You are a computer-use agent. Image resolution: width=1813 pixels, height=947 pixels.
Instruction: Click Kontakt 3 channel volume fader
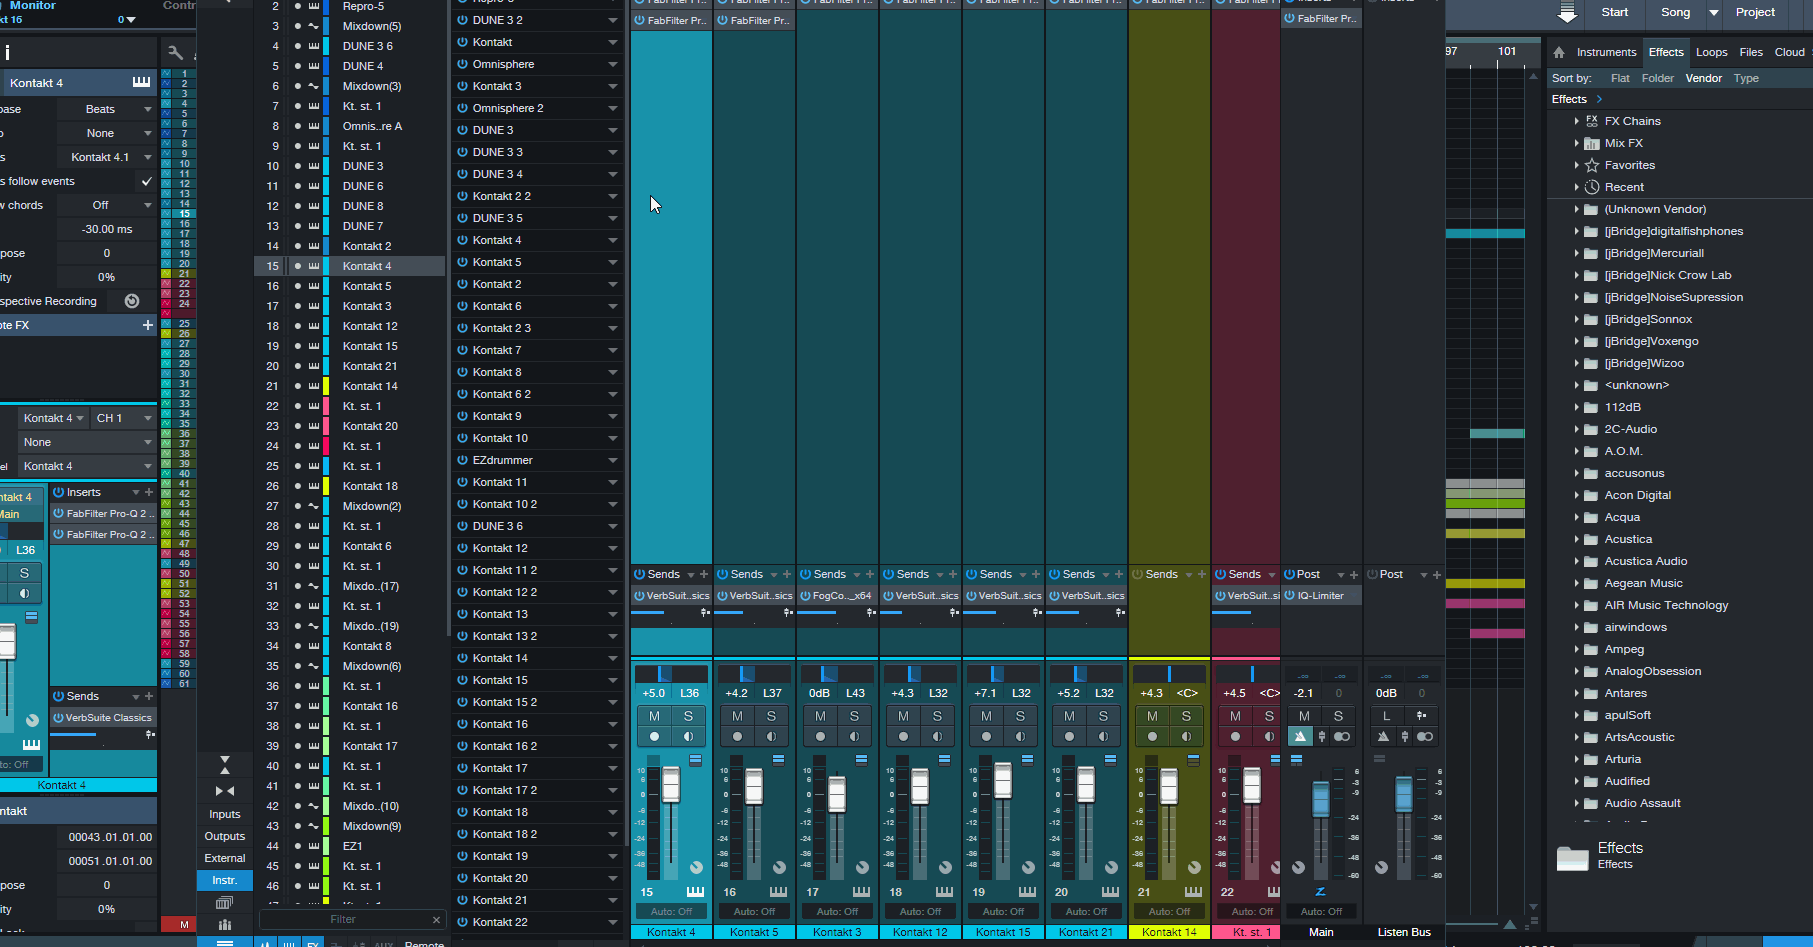837,794
